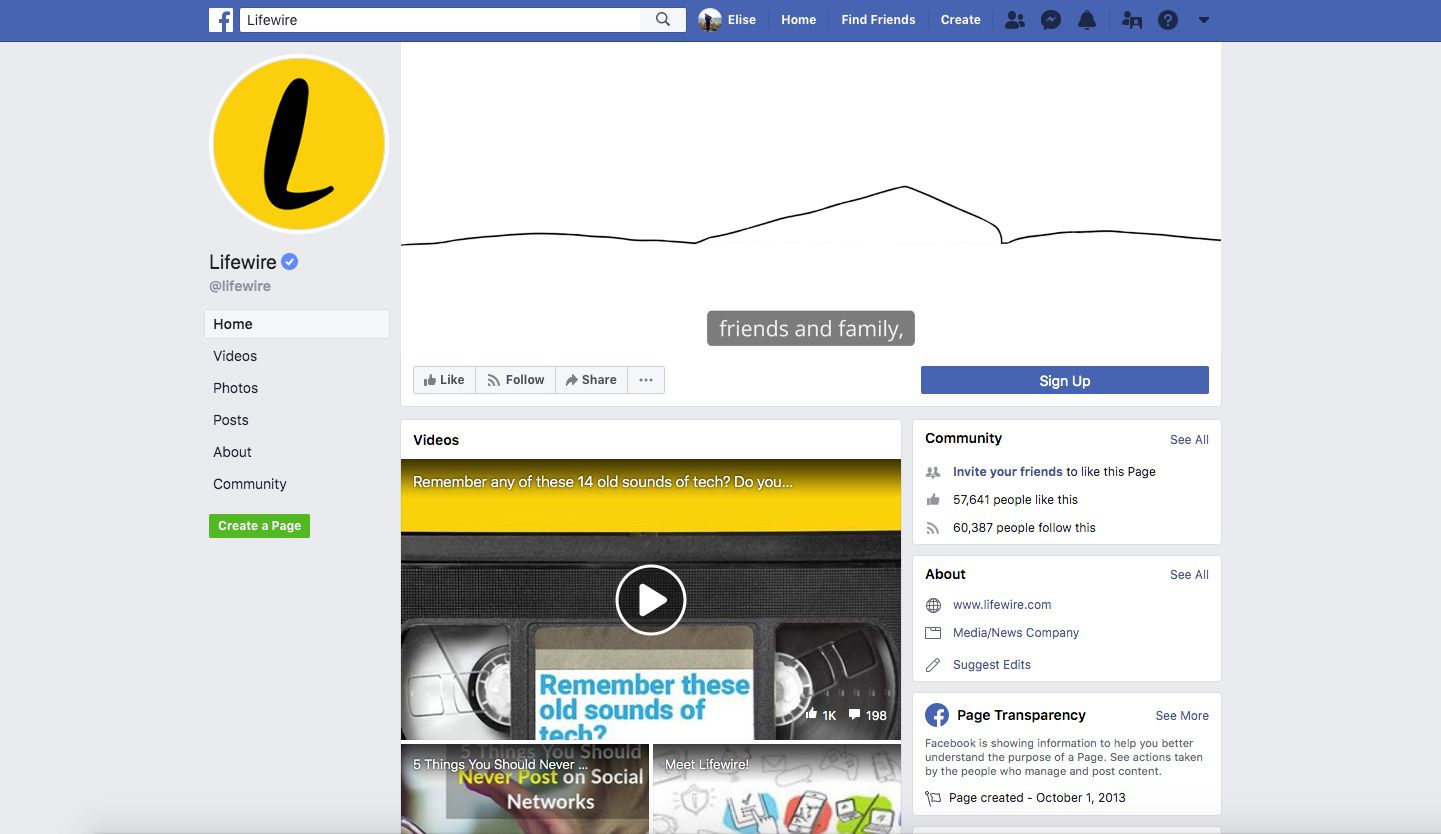Select Home in page sidebar
Viewport: 1441px width, 834px height.
297,324
